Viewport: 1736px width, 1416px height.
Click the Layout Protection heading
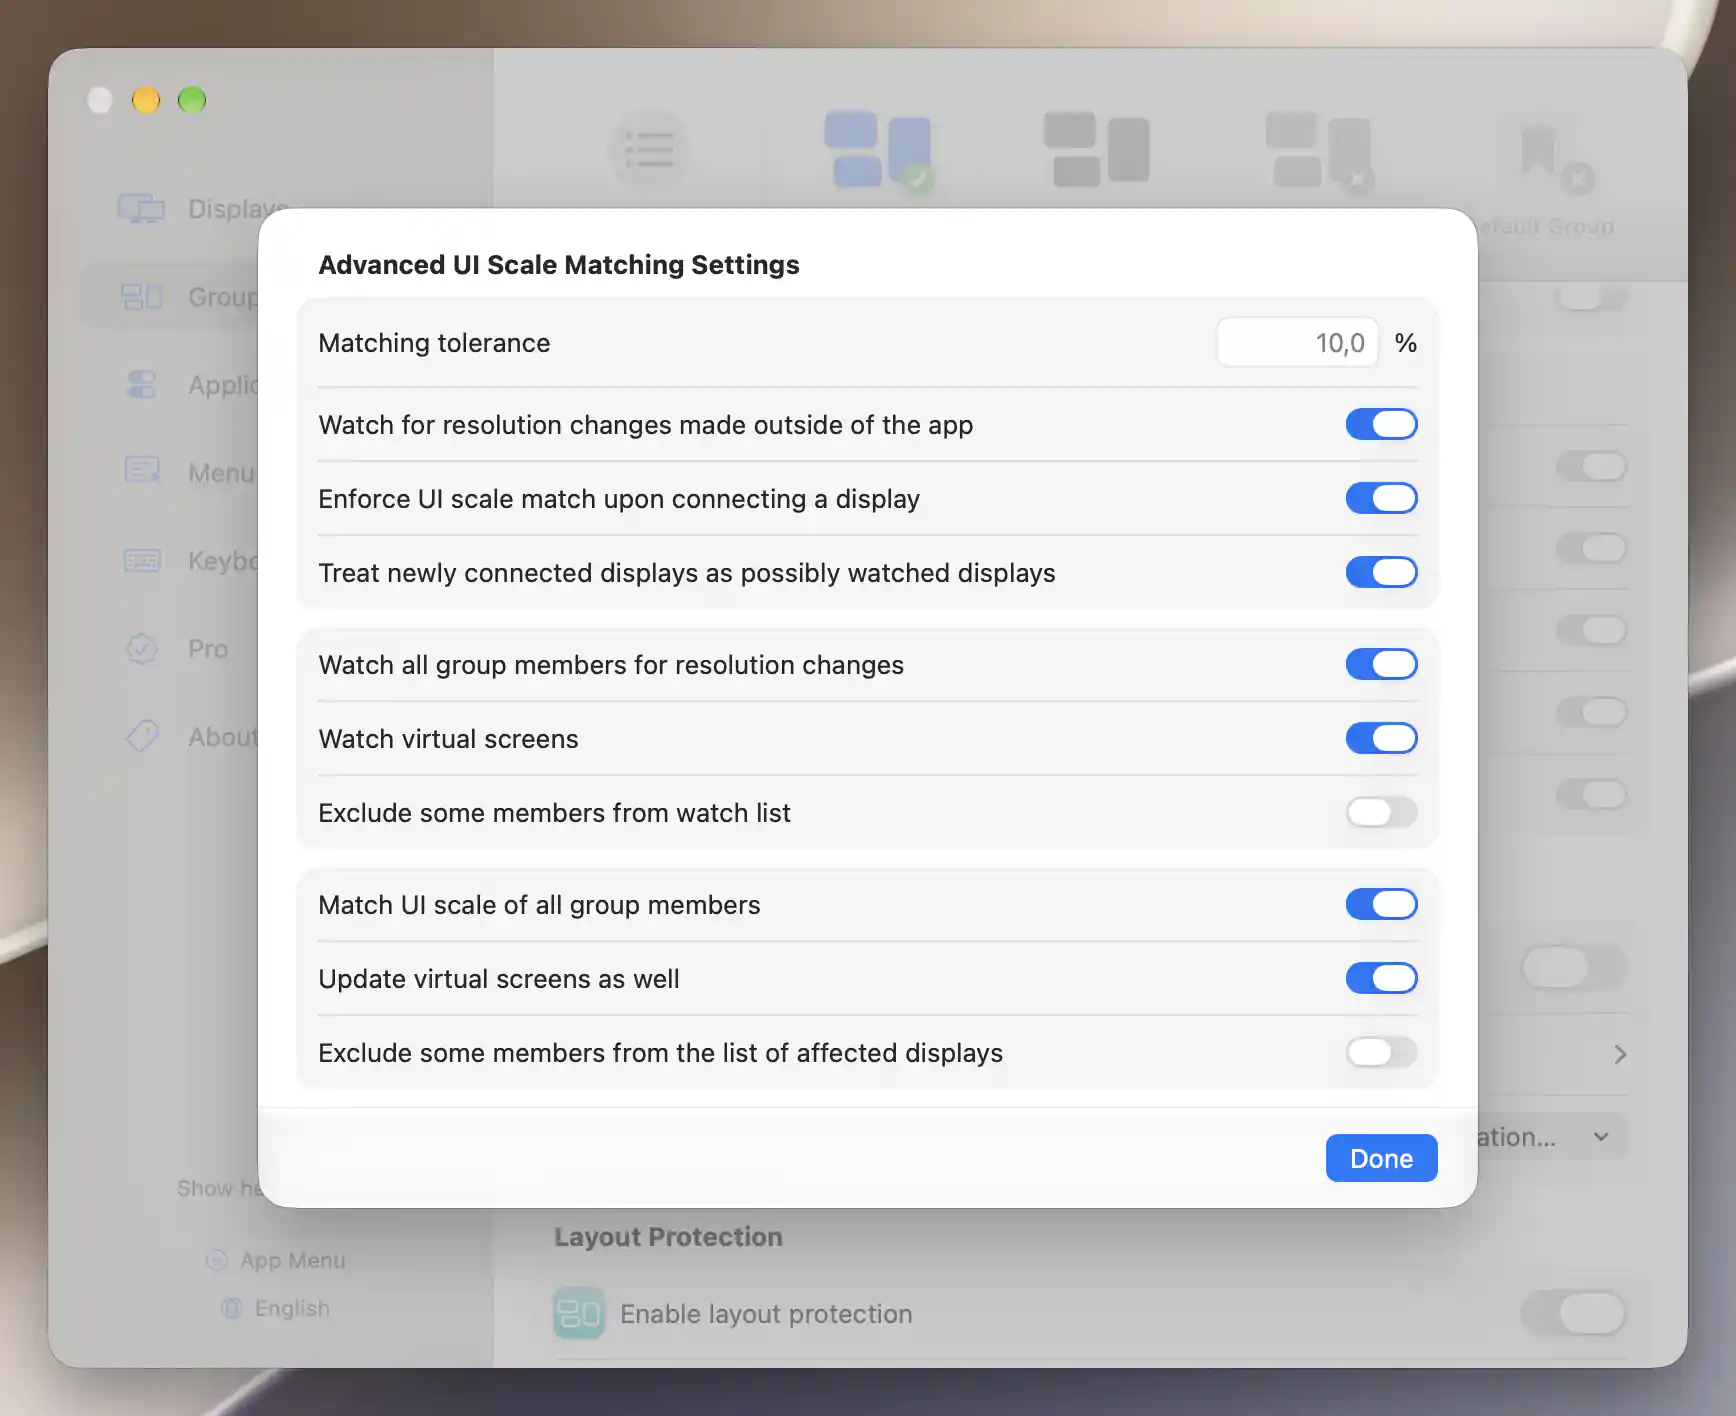[668, 1237]
